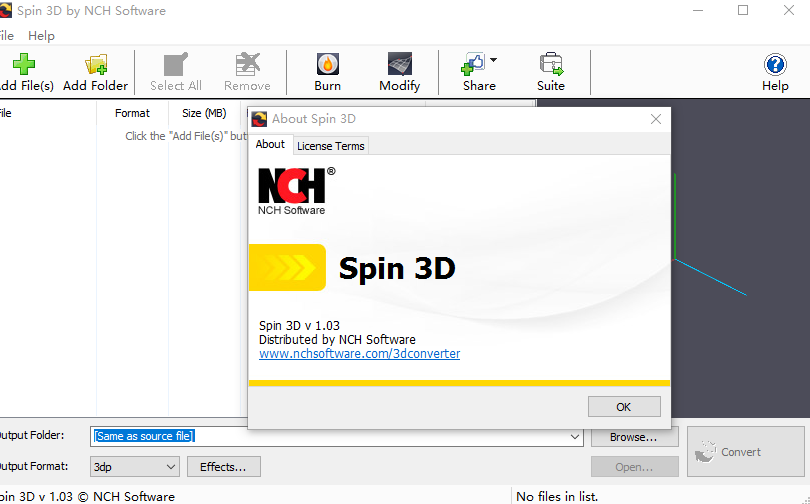Expand the Share dropdown arrow

pos(493,60)
